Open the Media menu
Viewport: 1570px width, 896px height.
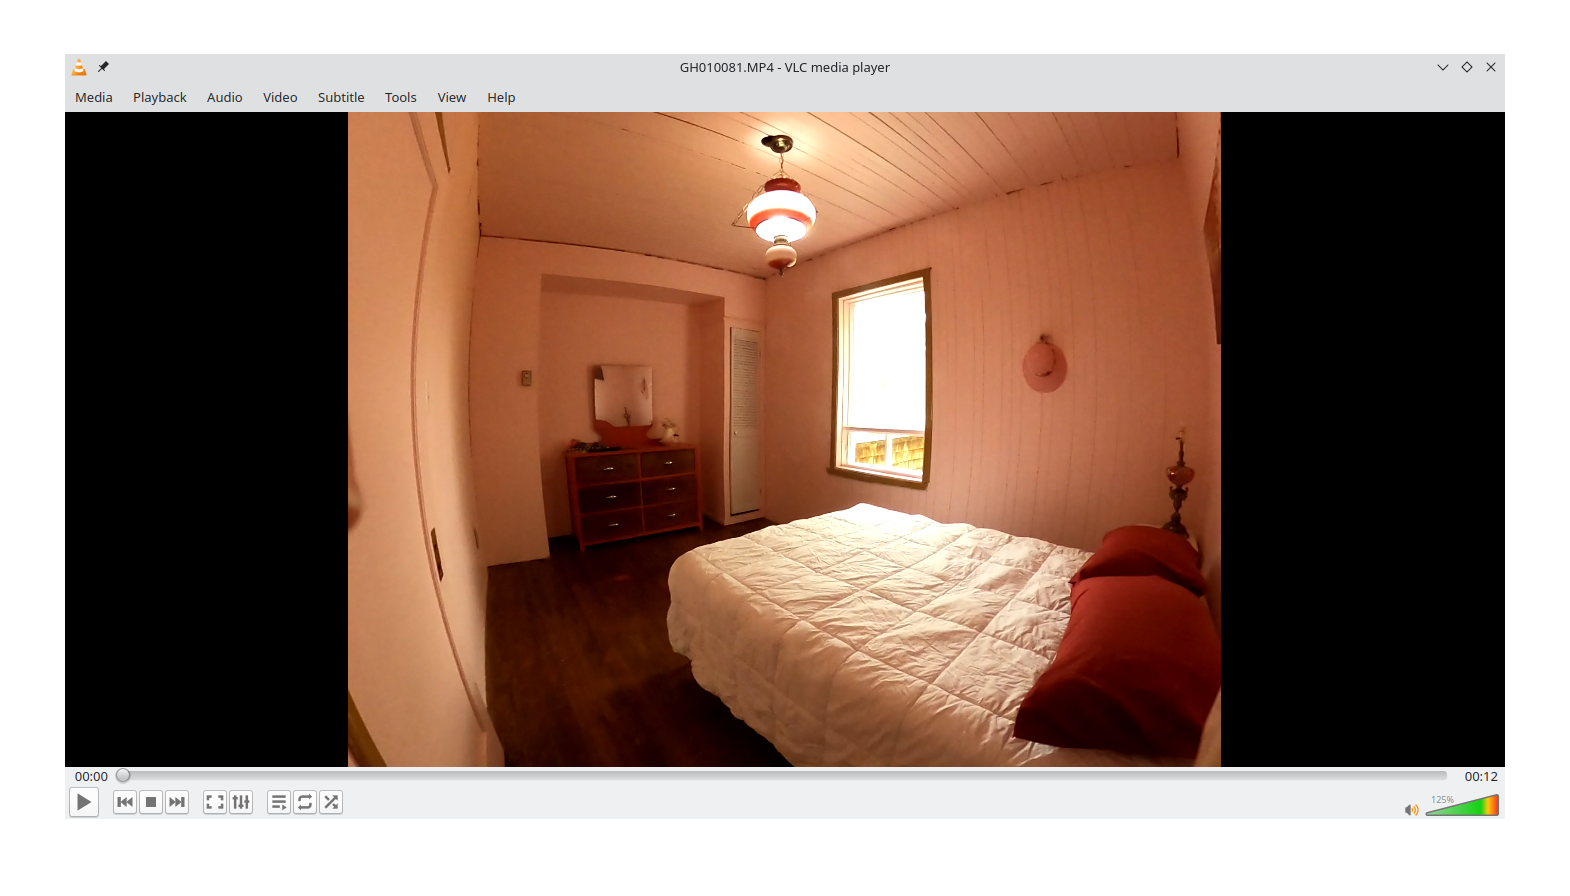pyautogui.click(x=94, y=97)
